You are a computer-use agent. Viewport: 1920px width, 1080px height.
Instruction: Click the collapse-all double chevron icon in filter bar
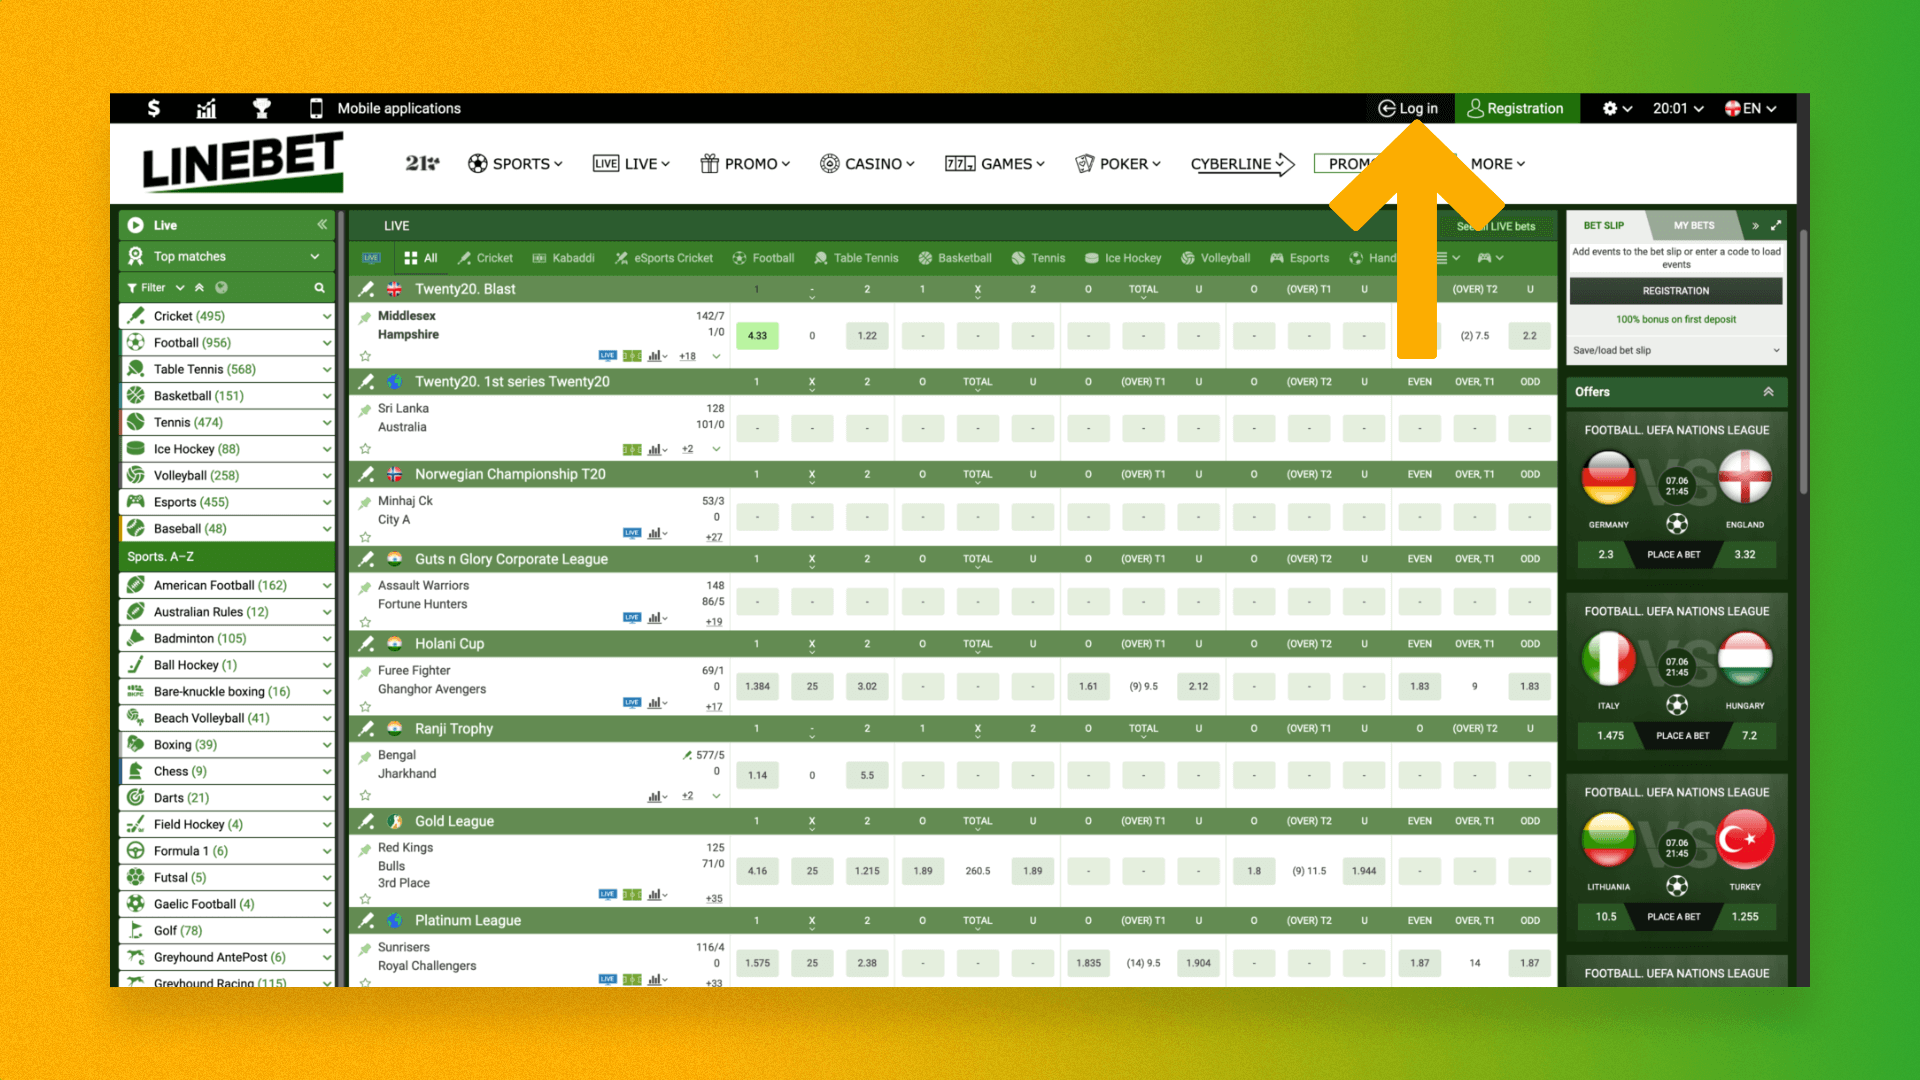(199, 287)
